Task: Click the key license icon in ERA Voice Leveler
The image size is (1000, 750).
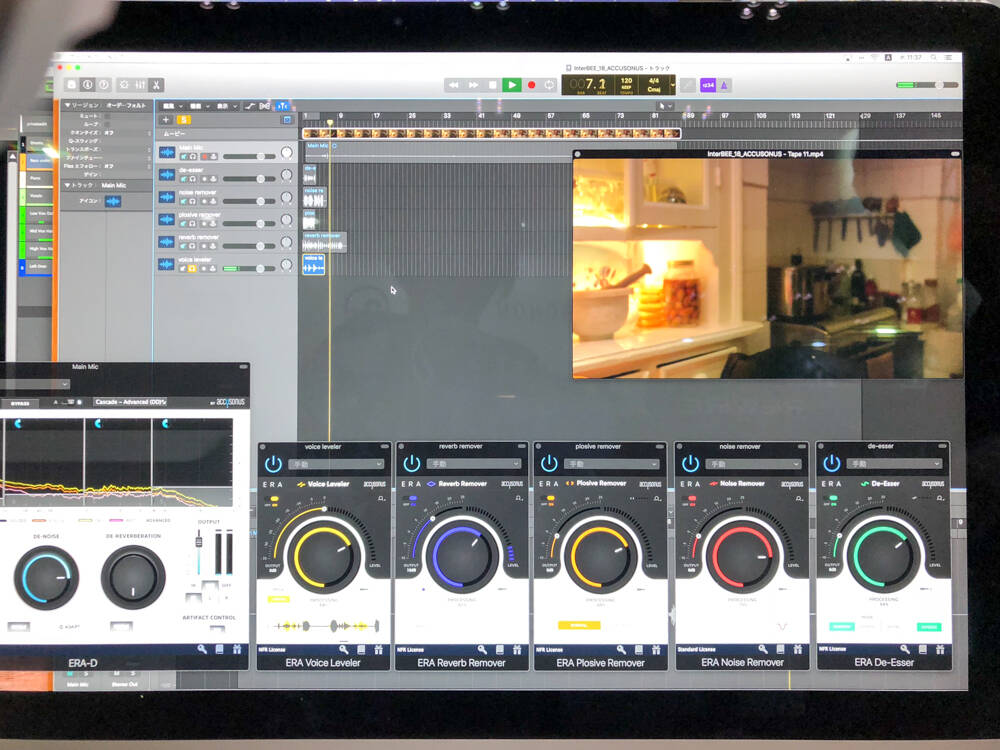Action: pos(344,649)
